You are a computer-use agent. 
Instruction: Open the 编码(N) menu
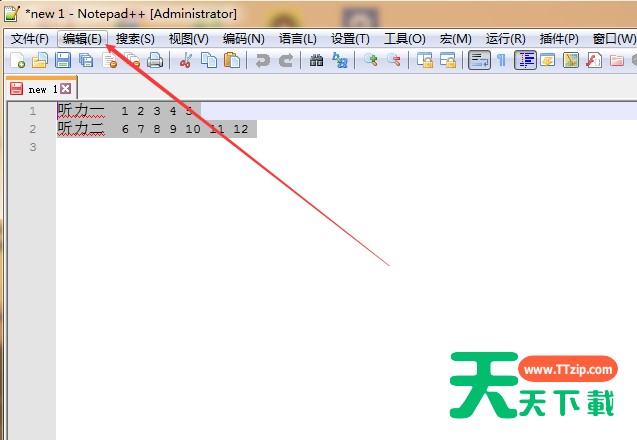pos(243,39)
